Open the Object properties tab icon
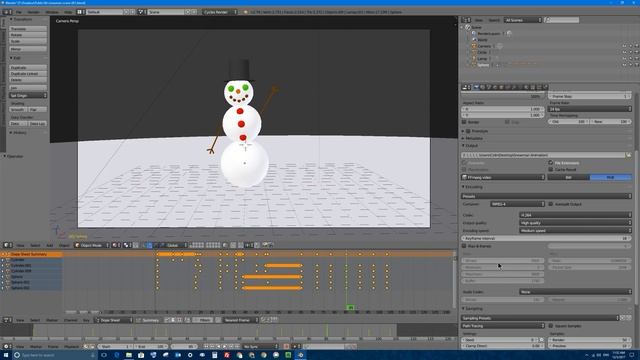The width and height of the screenshot is (640, 360). pos(501,87)
